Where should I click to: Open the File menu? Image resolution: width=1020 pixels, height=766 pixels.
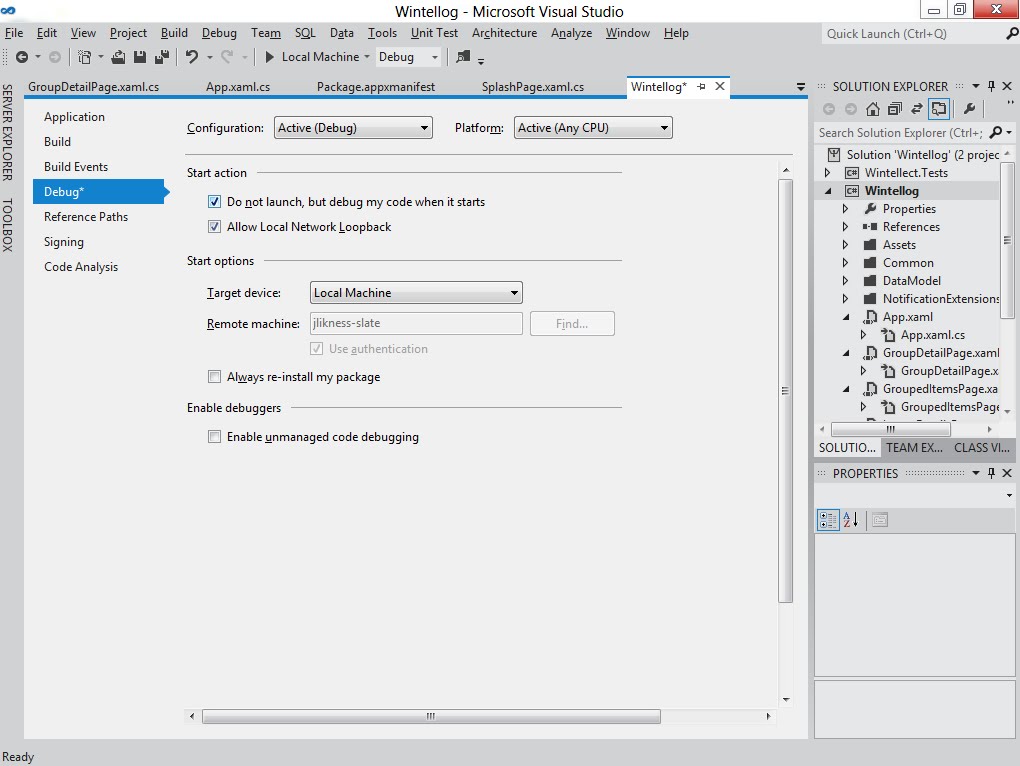pos(14,33)
